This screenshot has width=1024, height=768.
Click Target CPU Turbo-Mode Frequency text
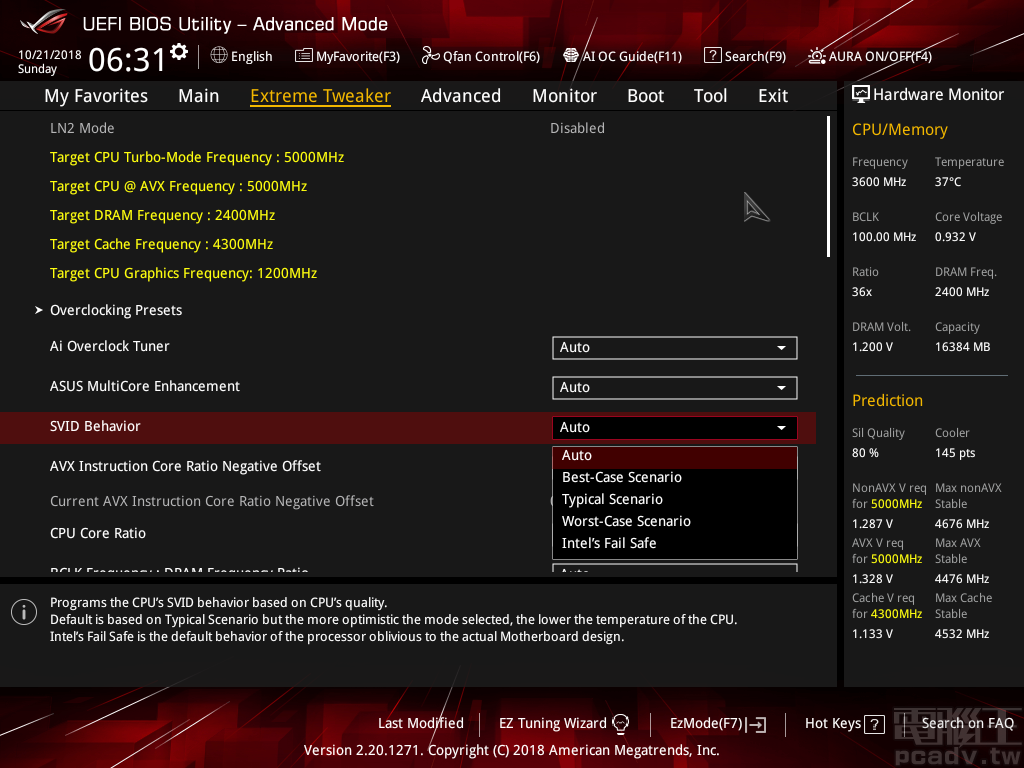pyautogui.click(x=197, y=157)
